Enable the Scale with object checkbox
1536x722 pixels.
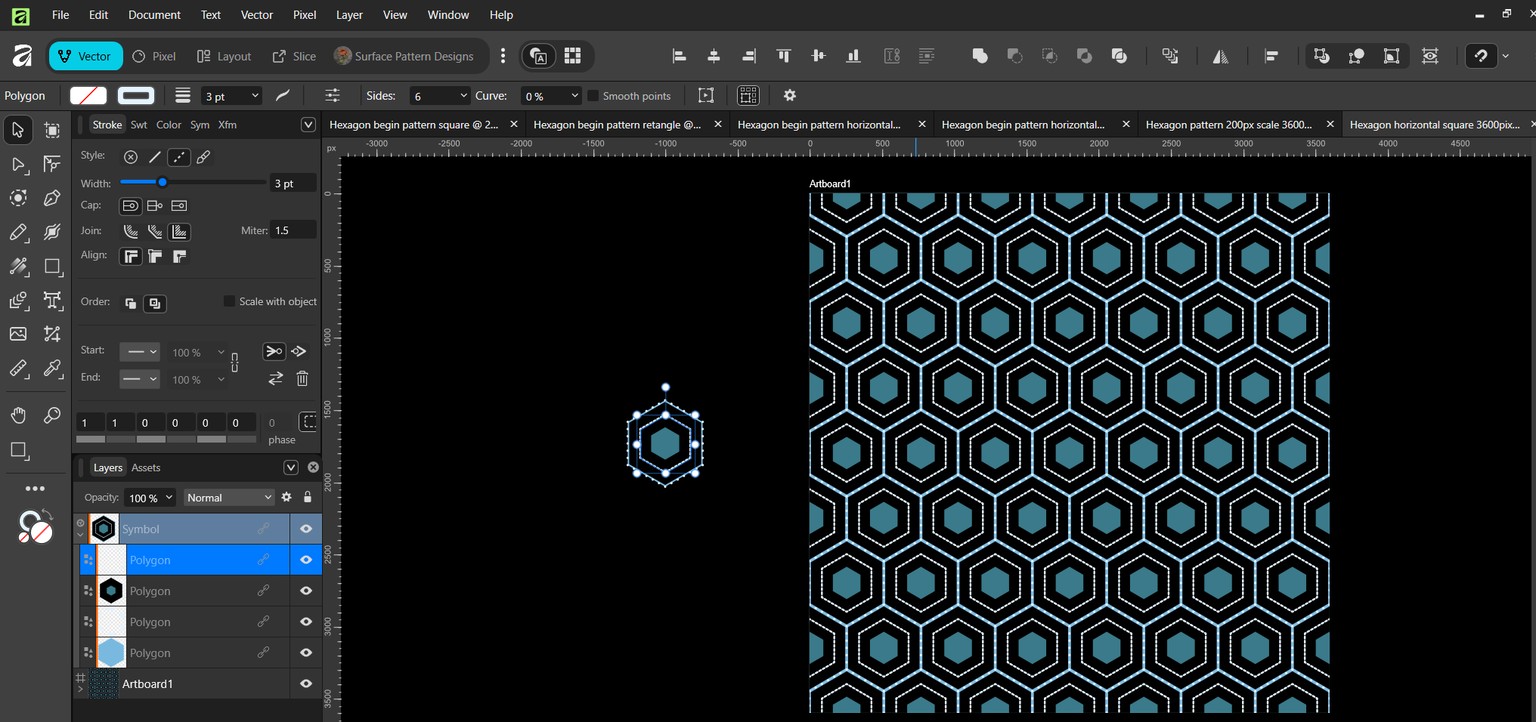click(x=229, y=301)
